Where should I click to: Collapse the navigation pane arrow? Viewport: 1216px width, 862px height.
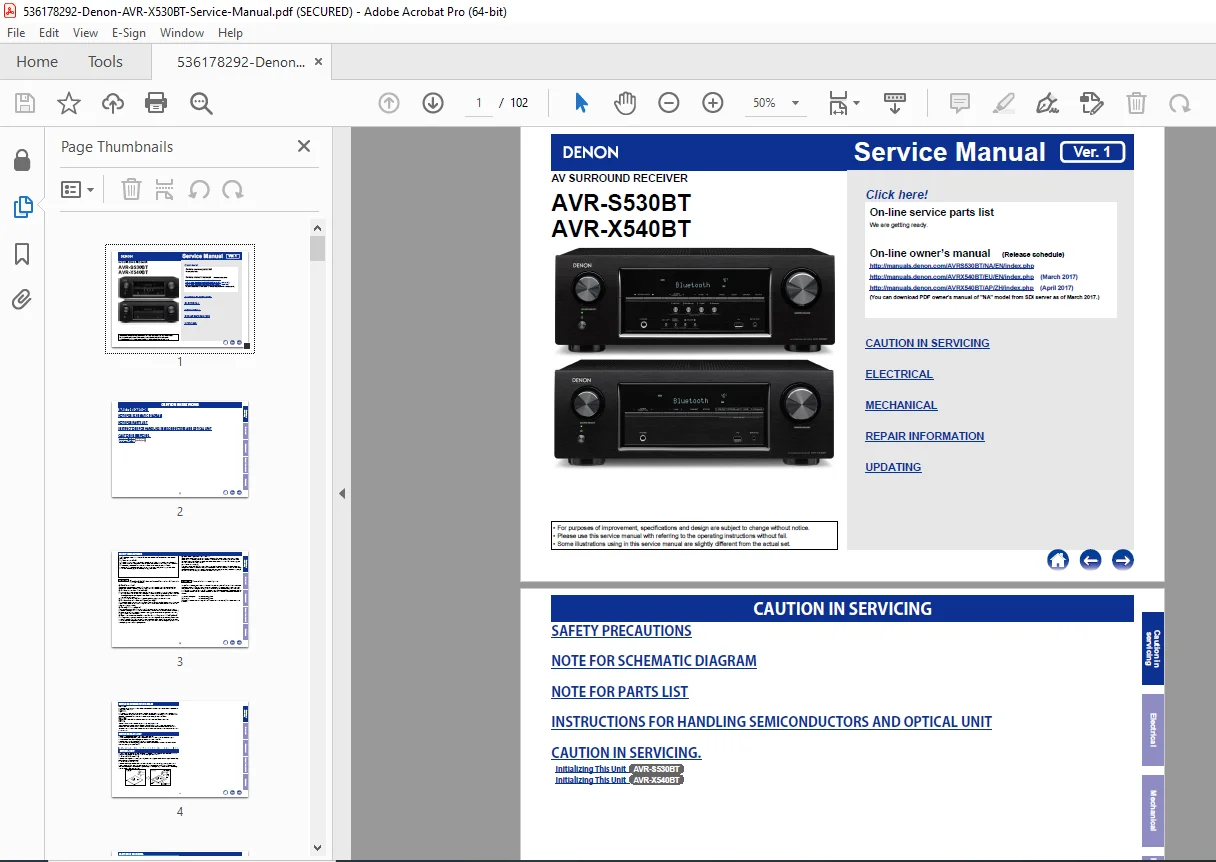[x=342, y=493]
